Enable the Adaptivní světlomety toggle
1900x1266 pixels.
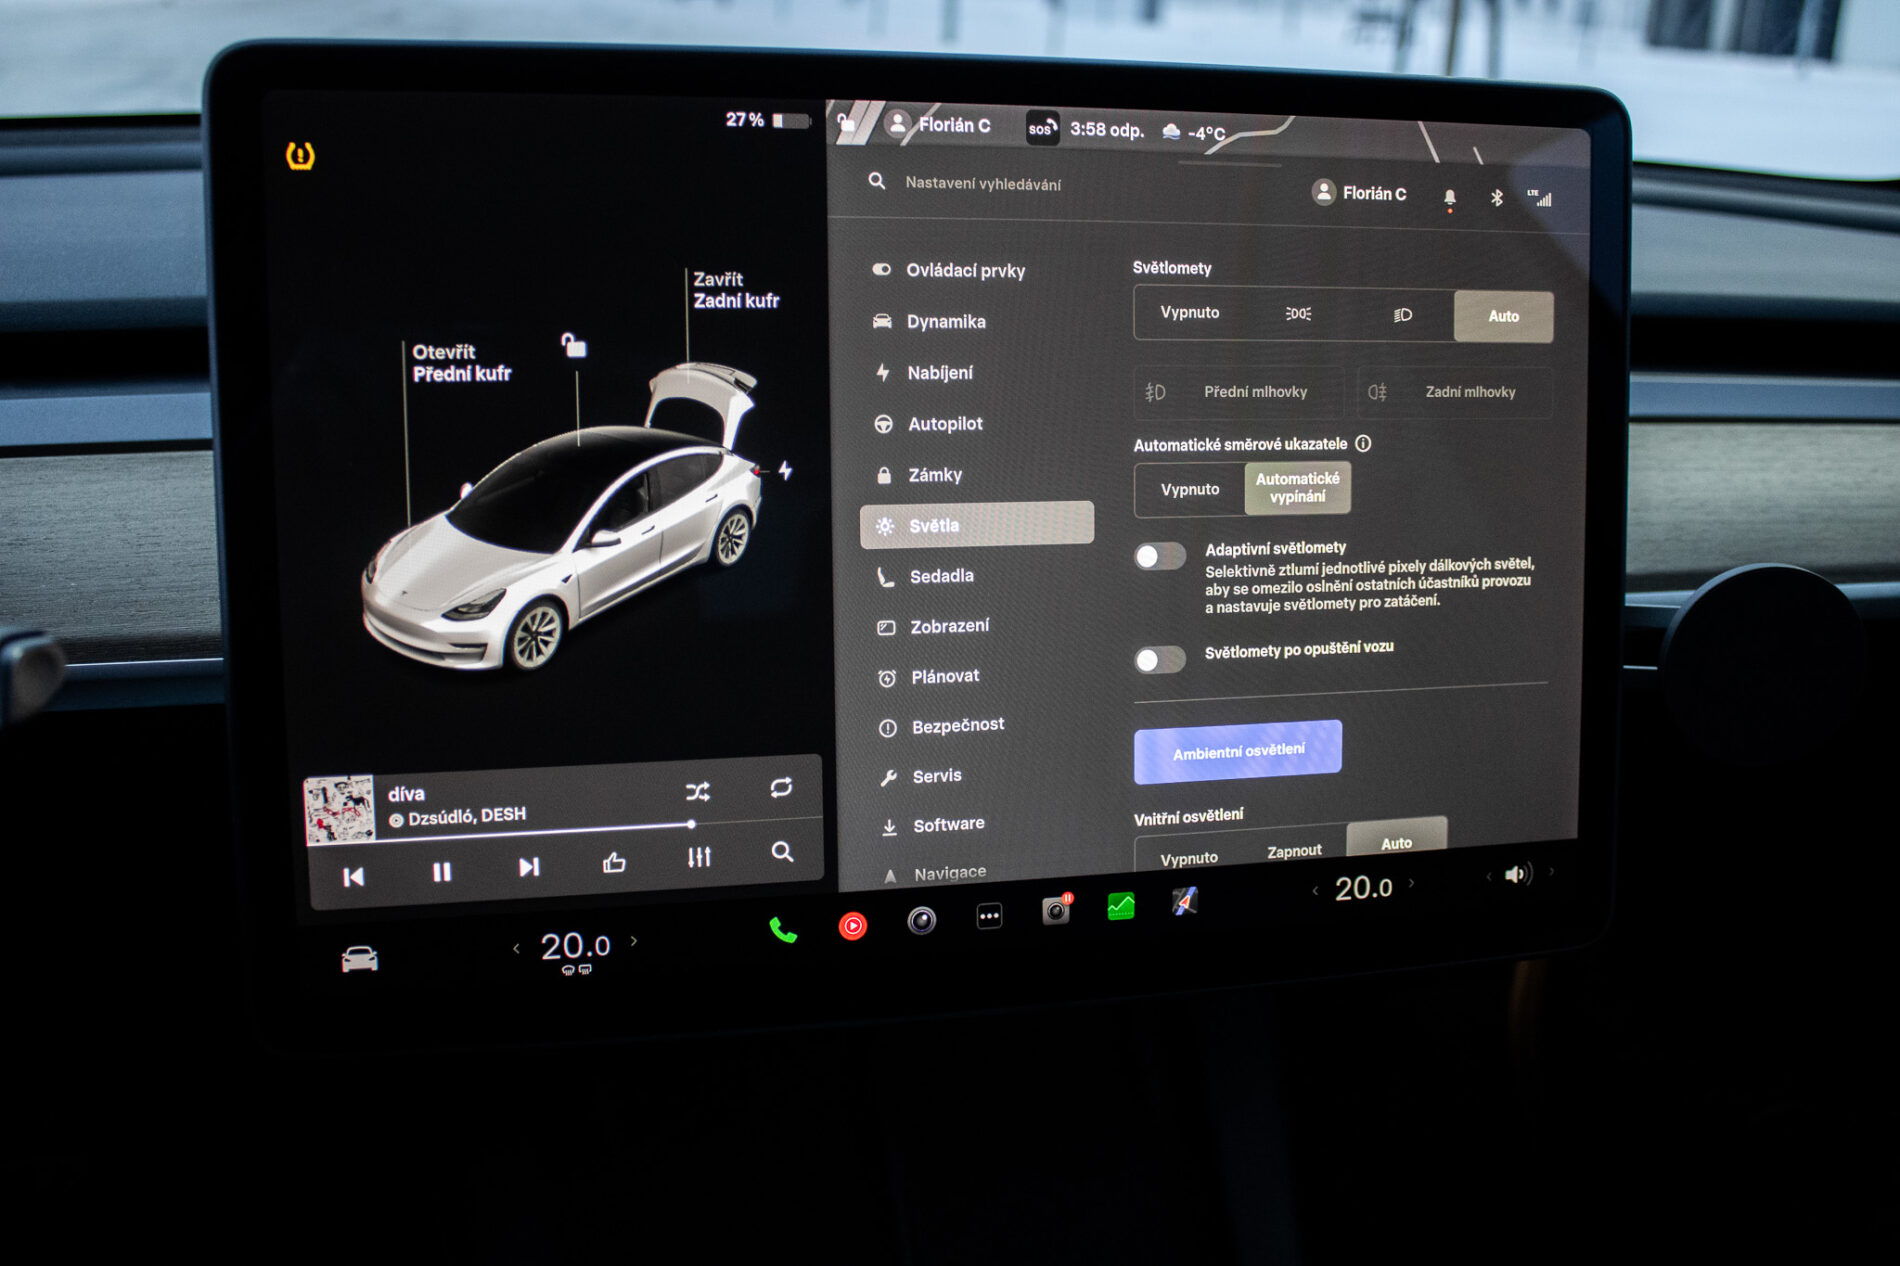(1160, 556)
